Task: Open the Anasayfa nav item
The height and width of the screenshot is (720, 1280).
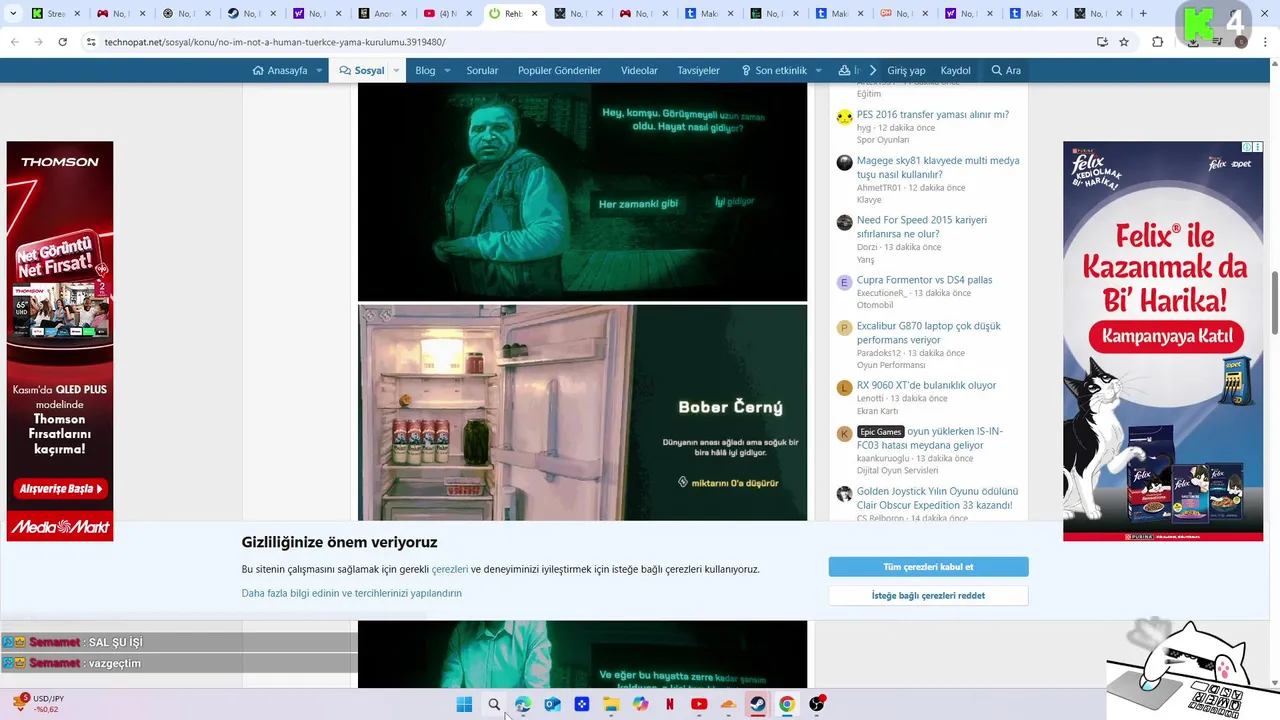Action: tap(280, 71)
